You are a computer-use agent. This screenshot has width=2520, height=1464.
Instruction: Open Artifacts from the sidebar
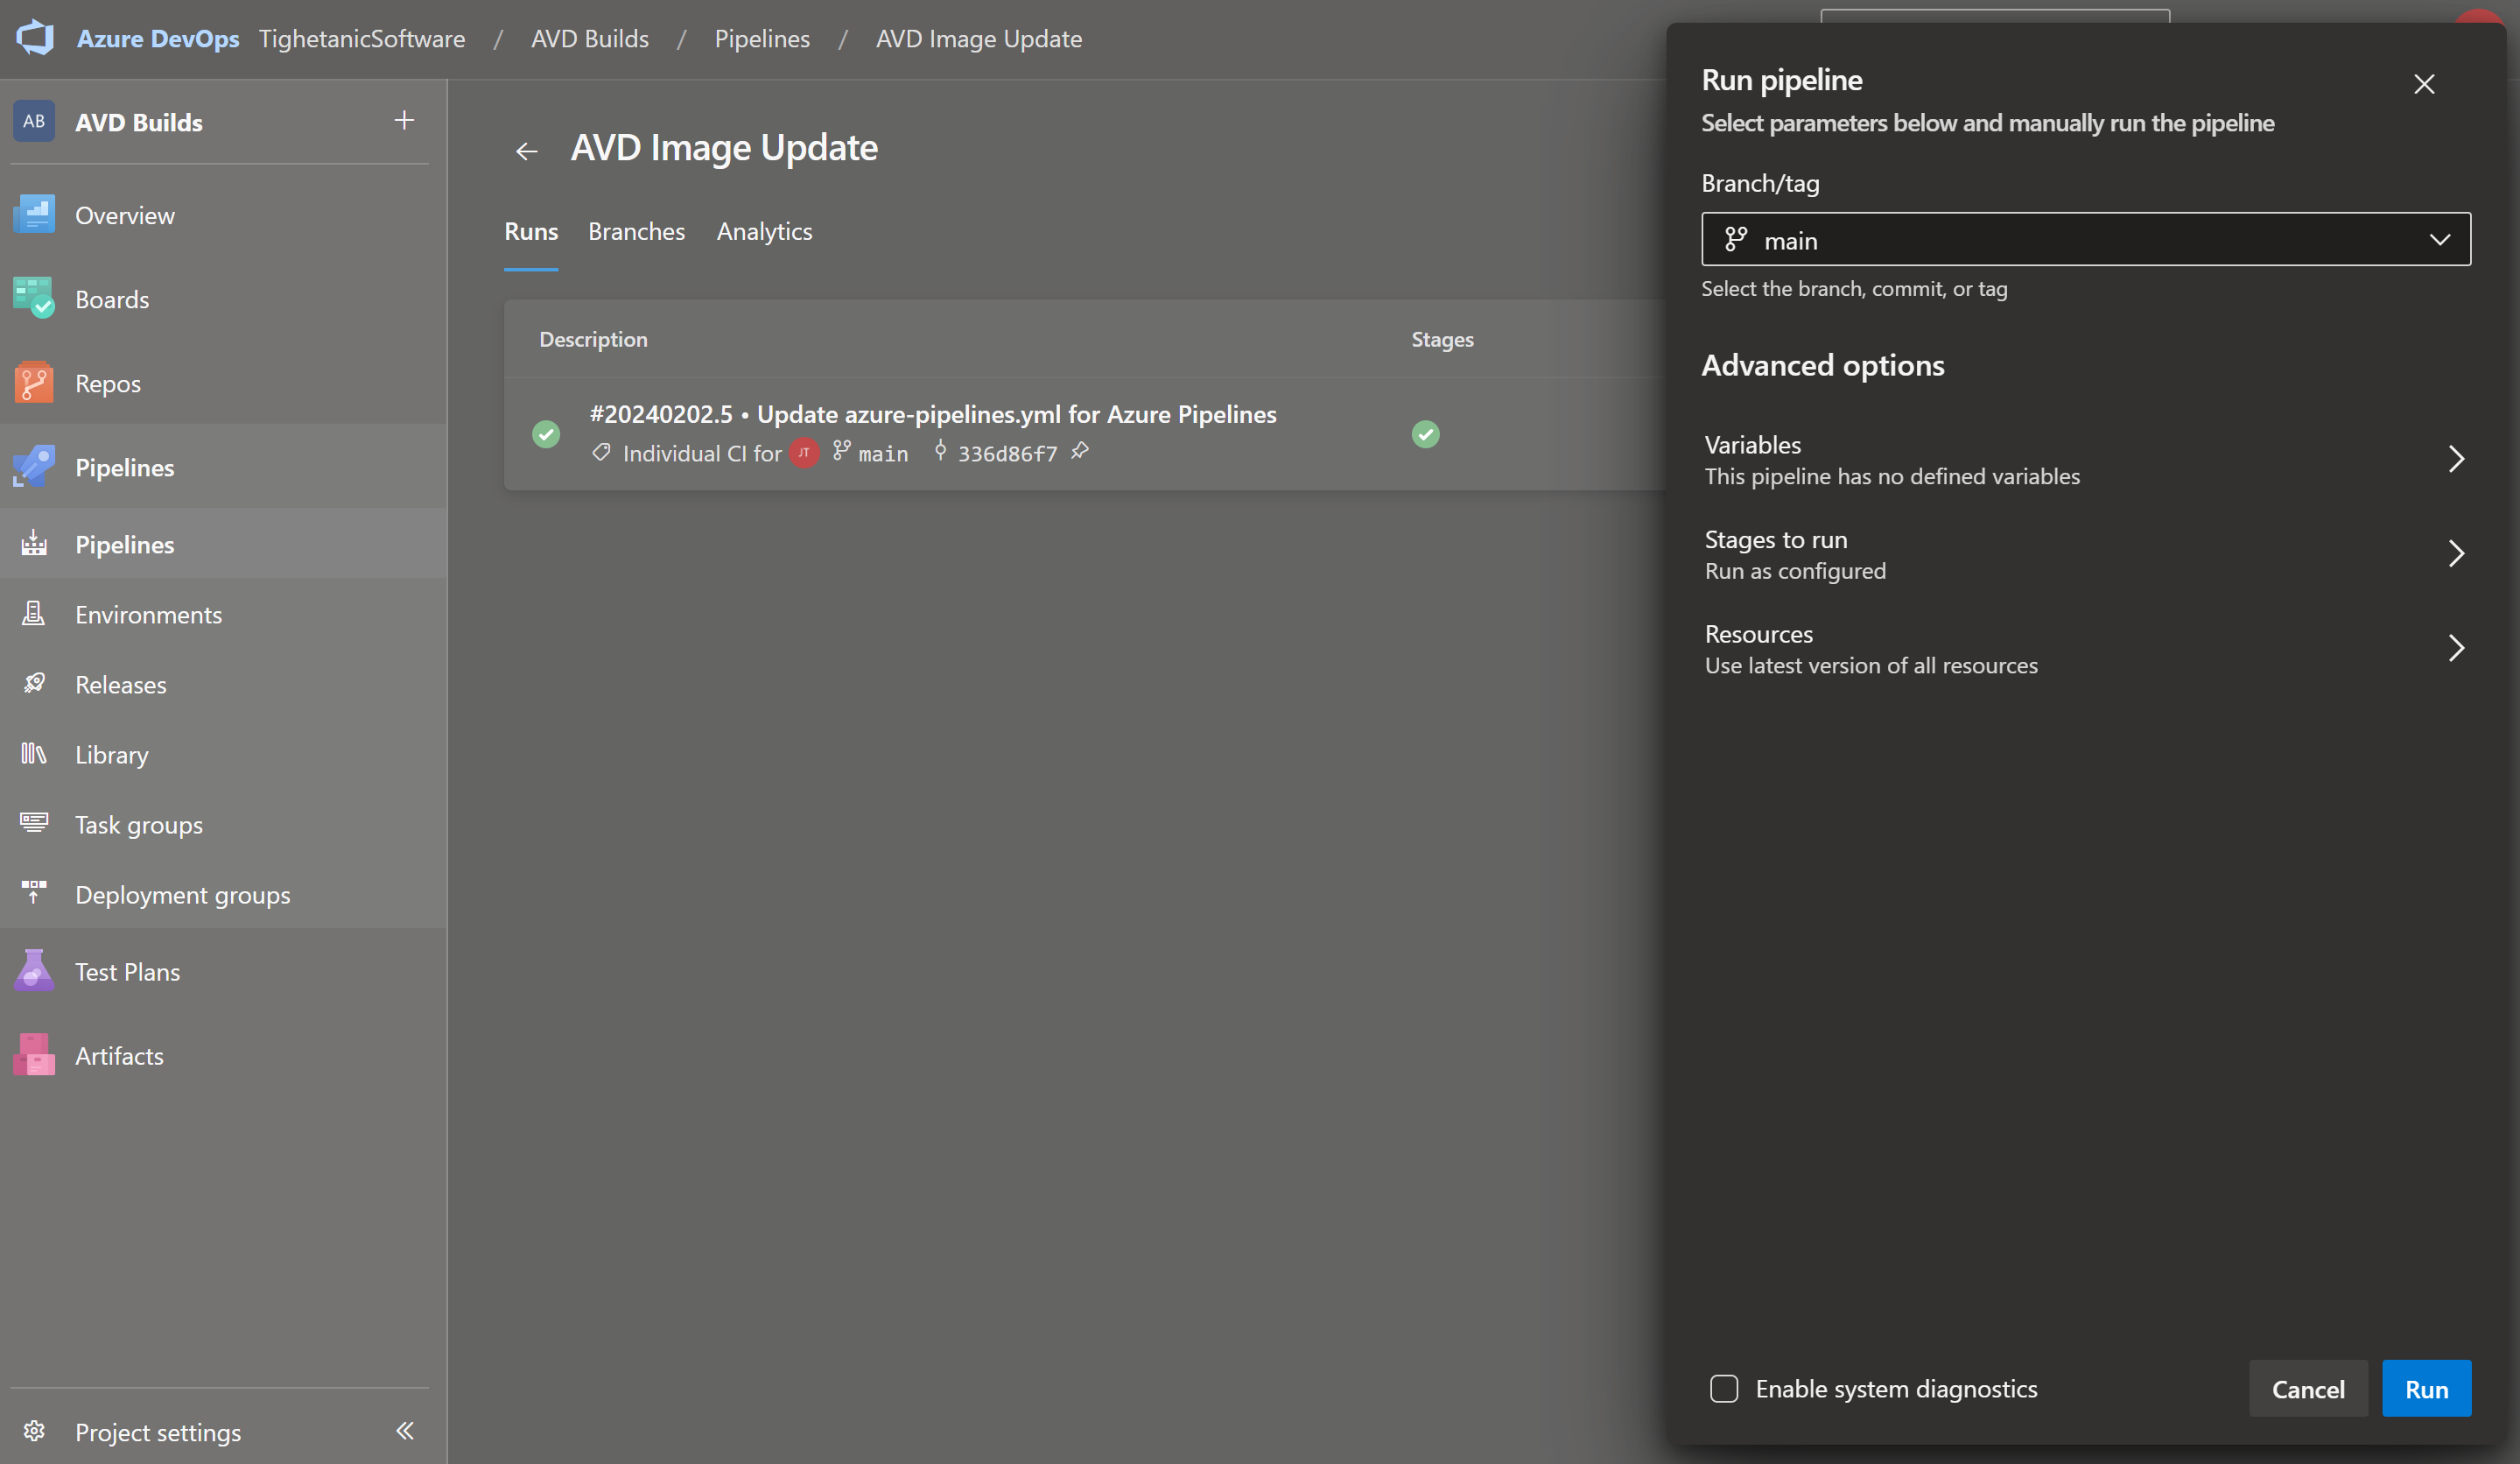[119, 1055]
